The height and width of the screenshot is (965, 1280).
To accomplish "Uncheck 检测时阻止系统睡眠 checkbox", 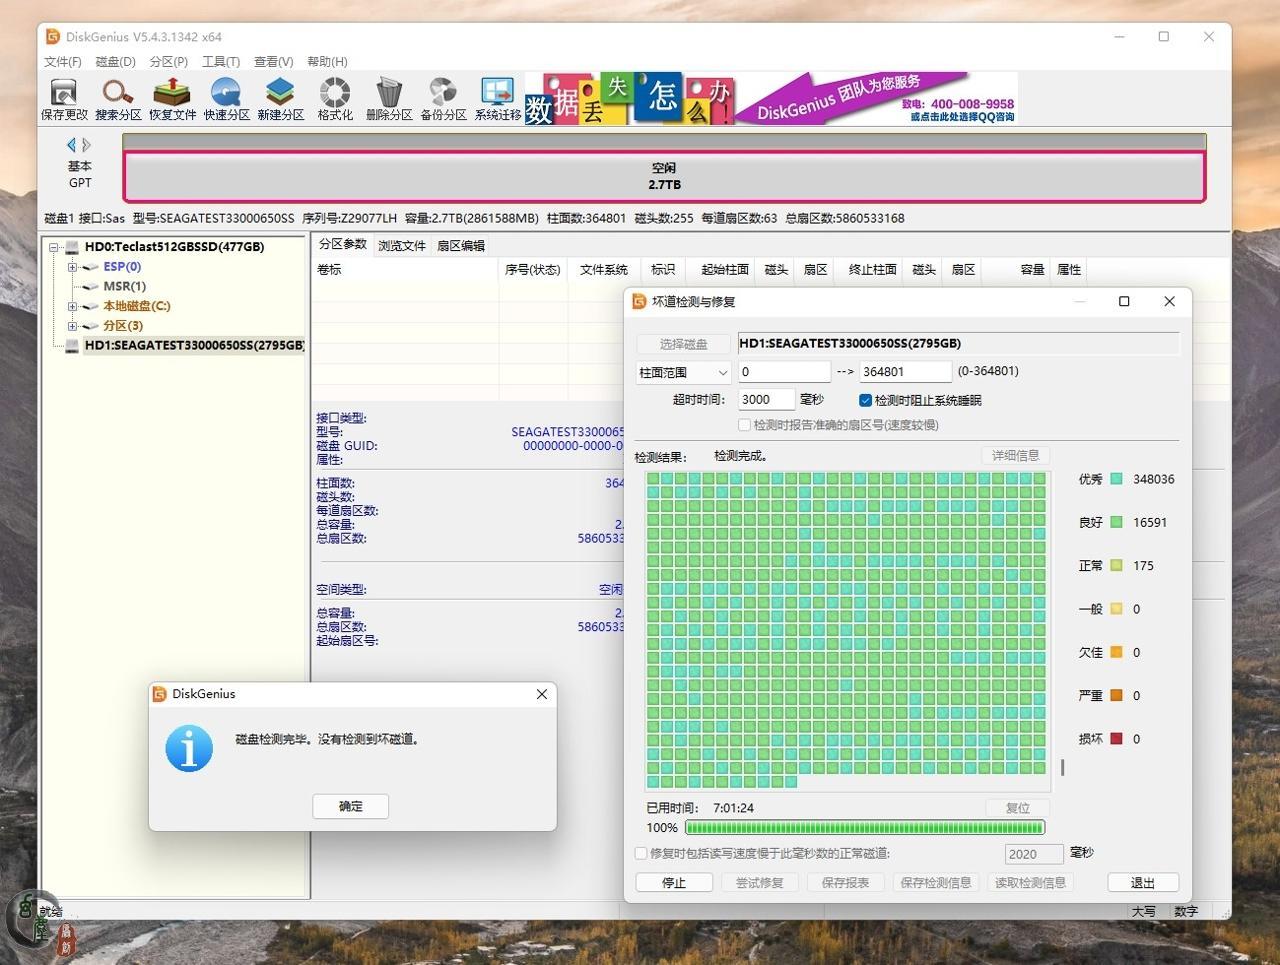I will (865, 400).
